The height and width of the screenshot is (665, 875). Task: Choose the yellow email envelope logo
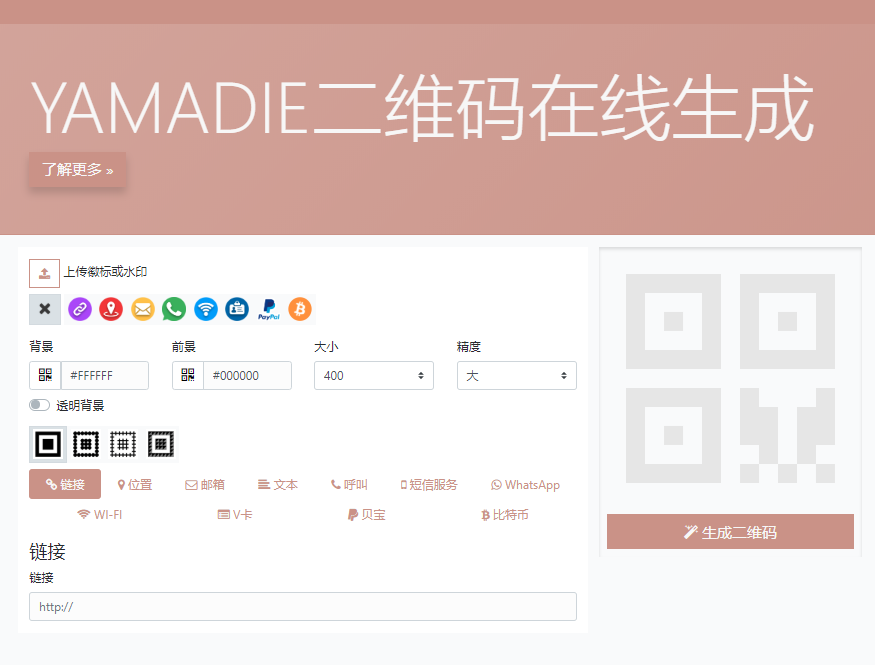143,309
